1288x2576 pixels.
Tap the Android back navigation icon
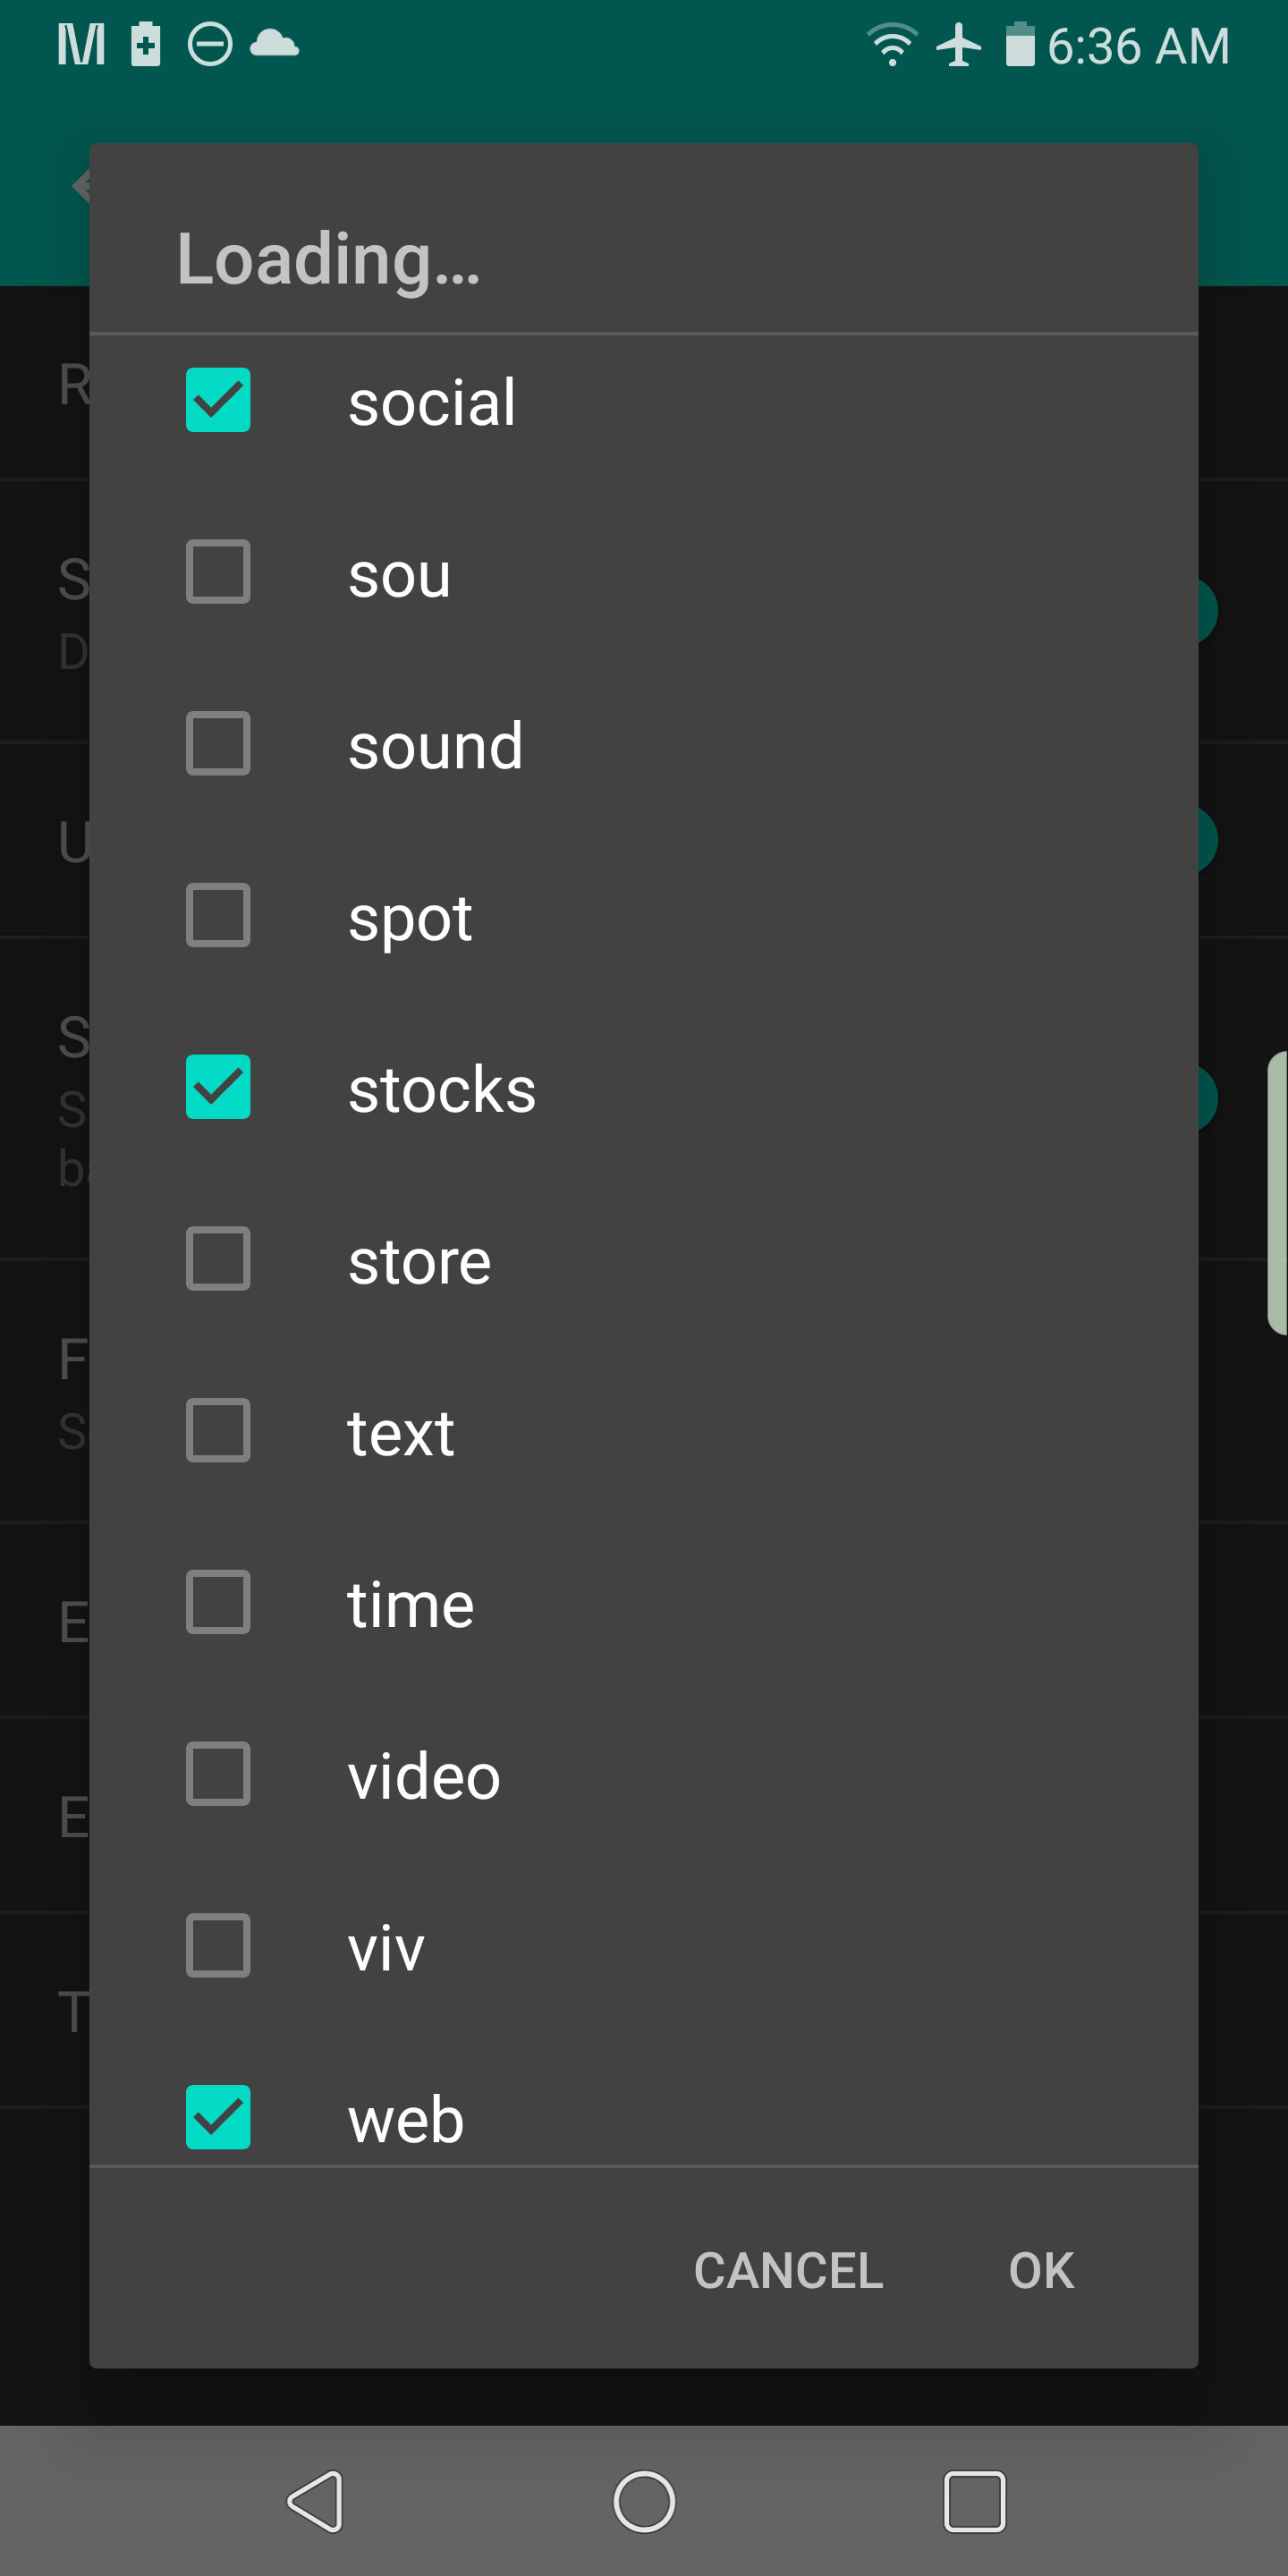click(316, 2501)
